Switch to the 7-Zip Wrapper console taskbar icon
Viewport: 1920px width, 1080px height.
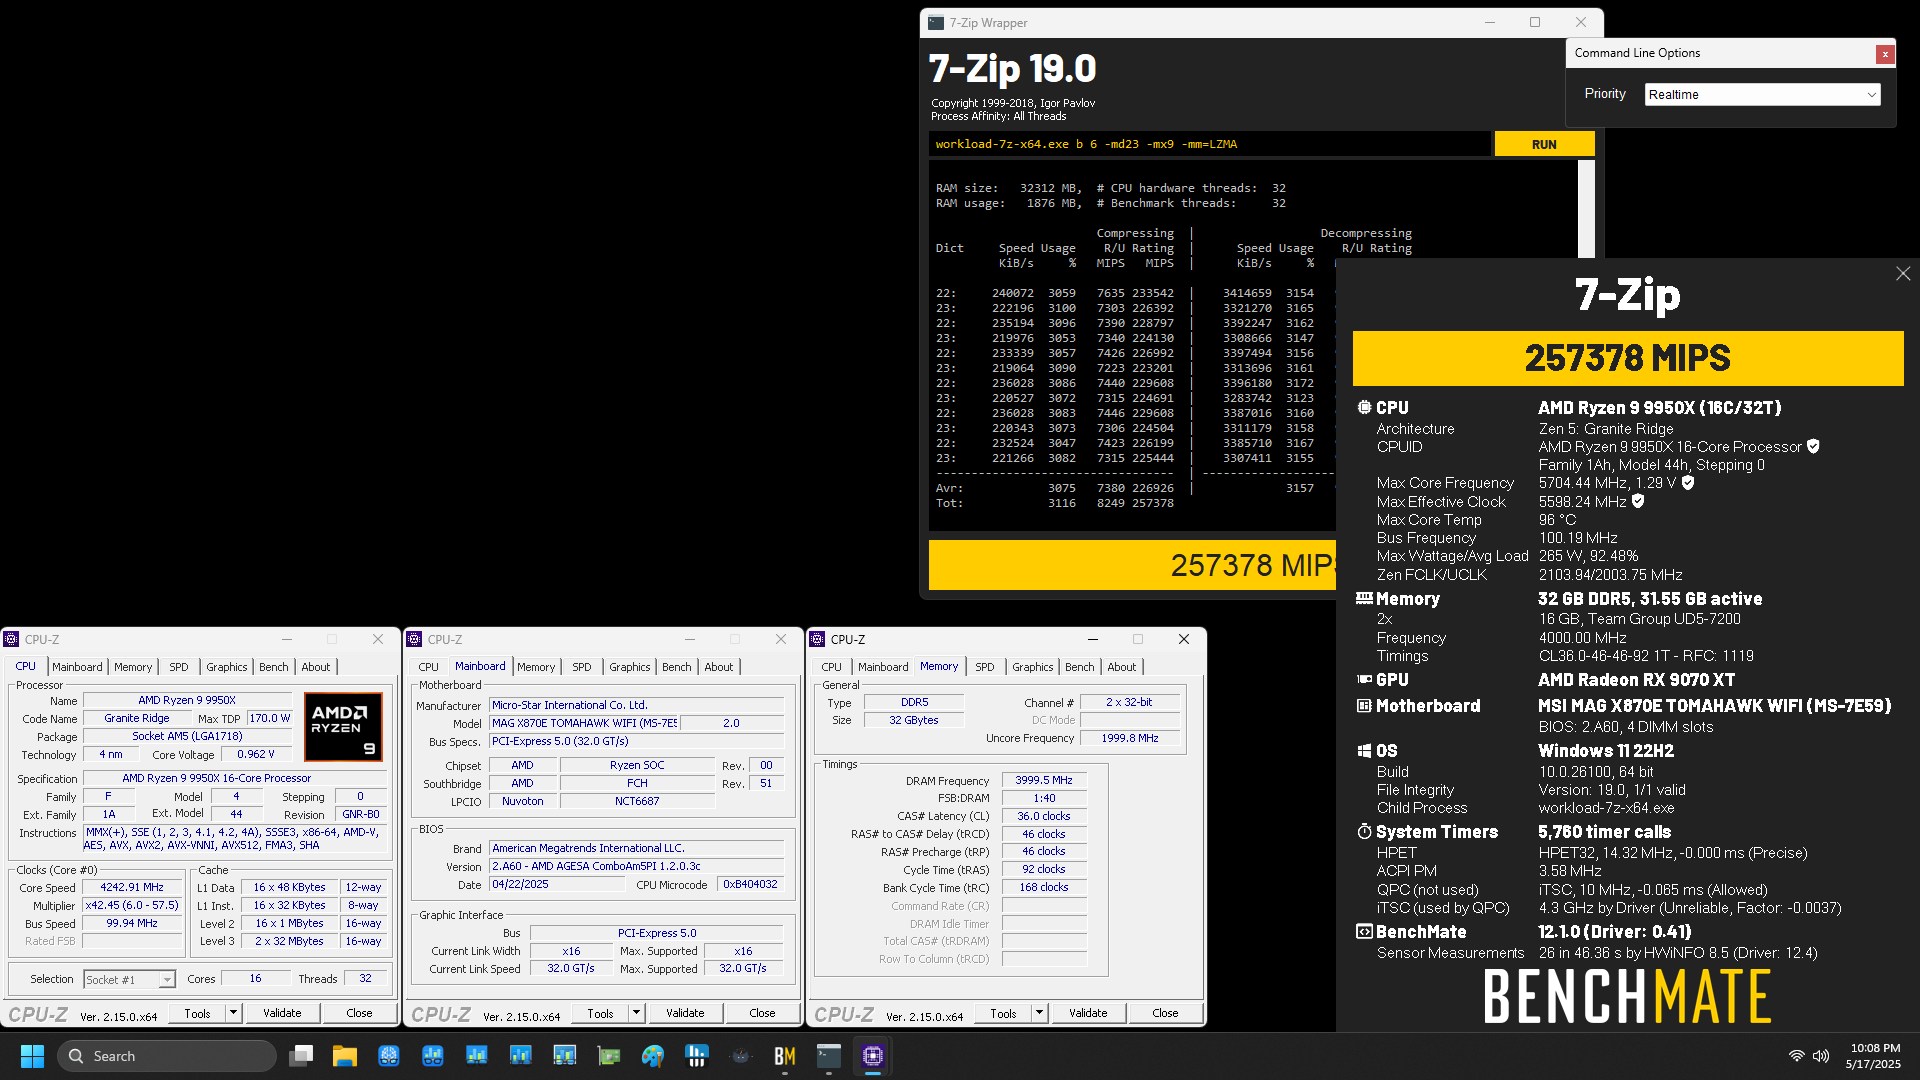click(829, 1056)
